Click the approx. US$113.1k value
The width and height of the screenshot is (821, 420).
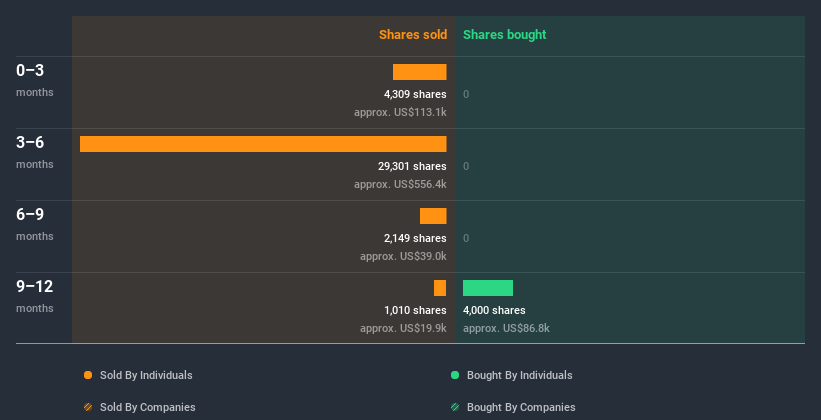pos(400,112)
